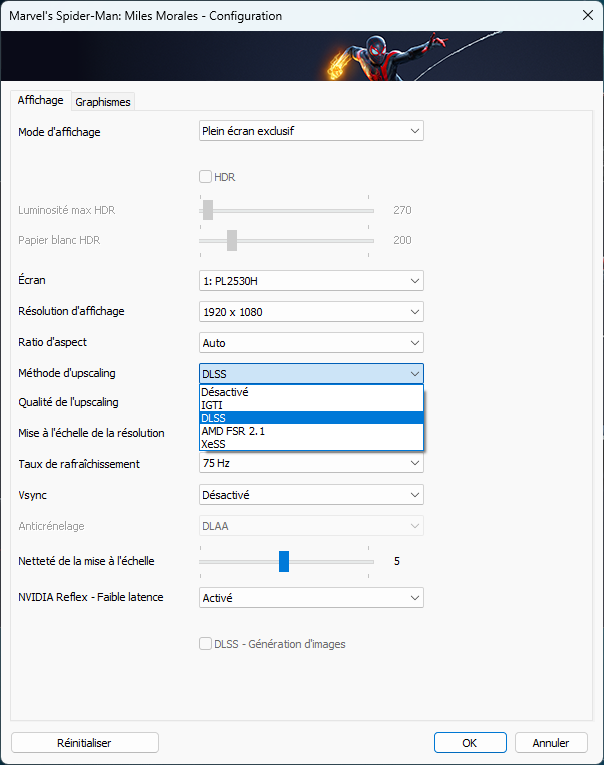The image size is (604, 765).
Task: Confirm settings with the OK button
Action: pyautogui.click(x=470, y=743)
